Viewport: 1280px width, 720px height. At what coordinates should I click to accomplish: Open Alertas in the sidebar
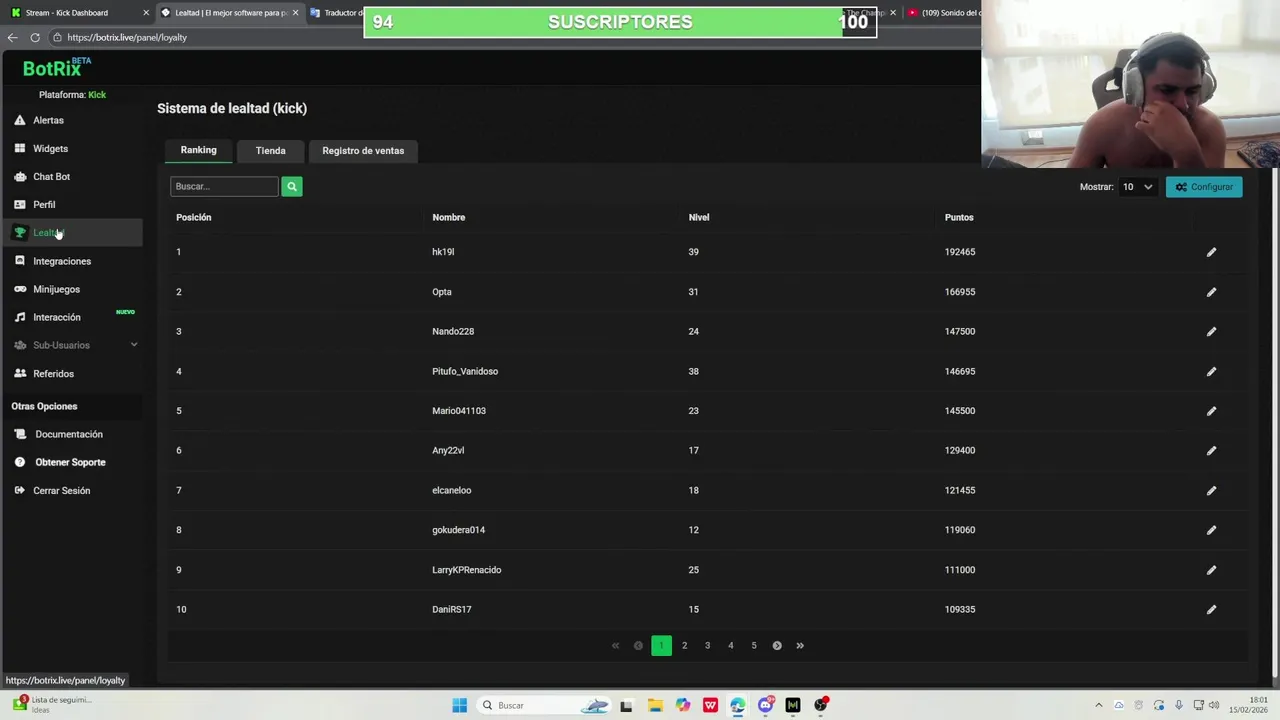tap(48, 120)
